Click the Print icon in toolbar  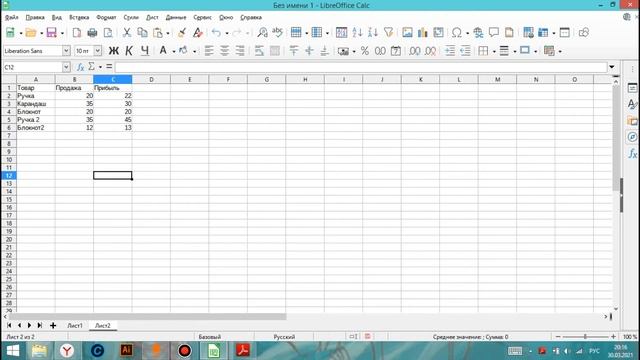92,33
